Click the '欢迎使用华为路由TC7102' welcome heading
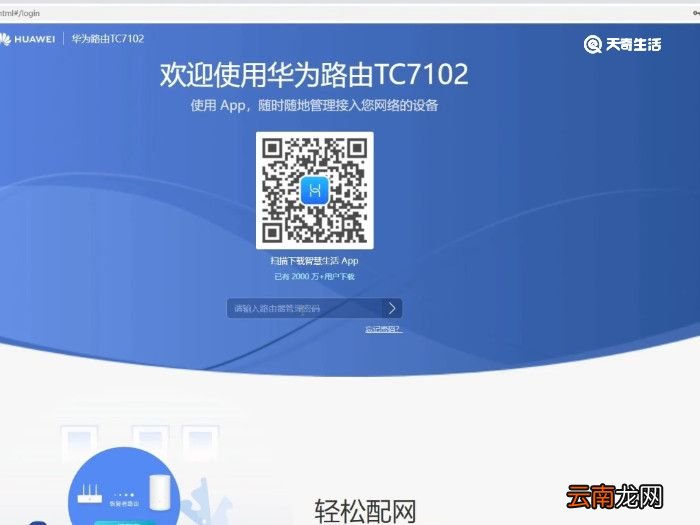 pos(314,74)
